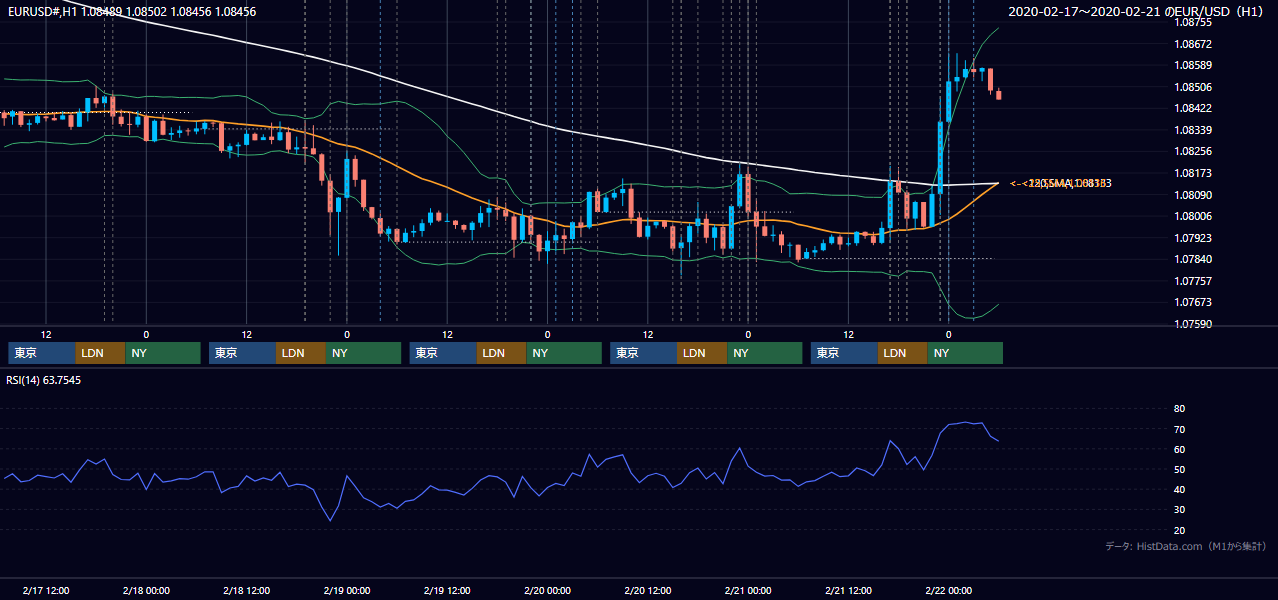Select the 2/20 00:00 date label

coord(547,591)
